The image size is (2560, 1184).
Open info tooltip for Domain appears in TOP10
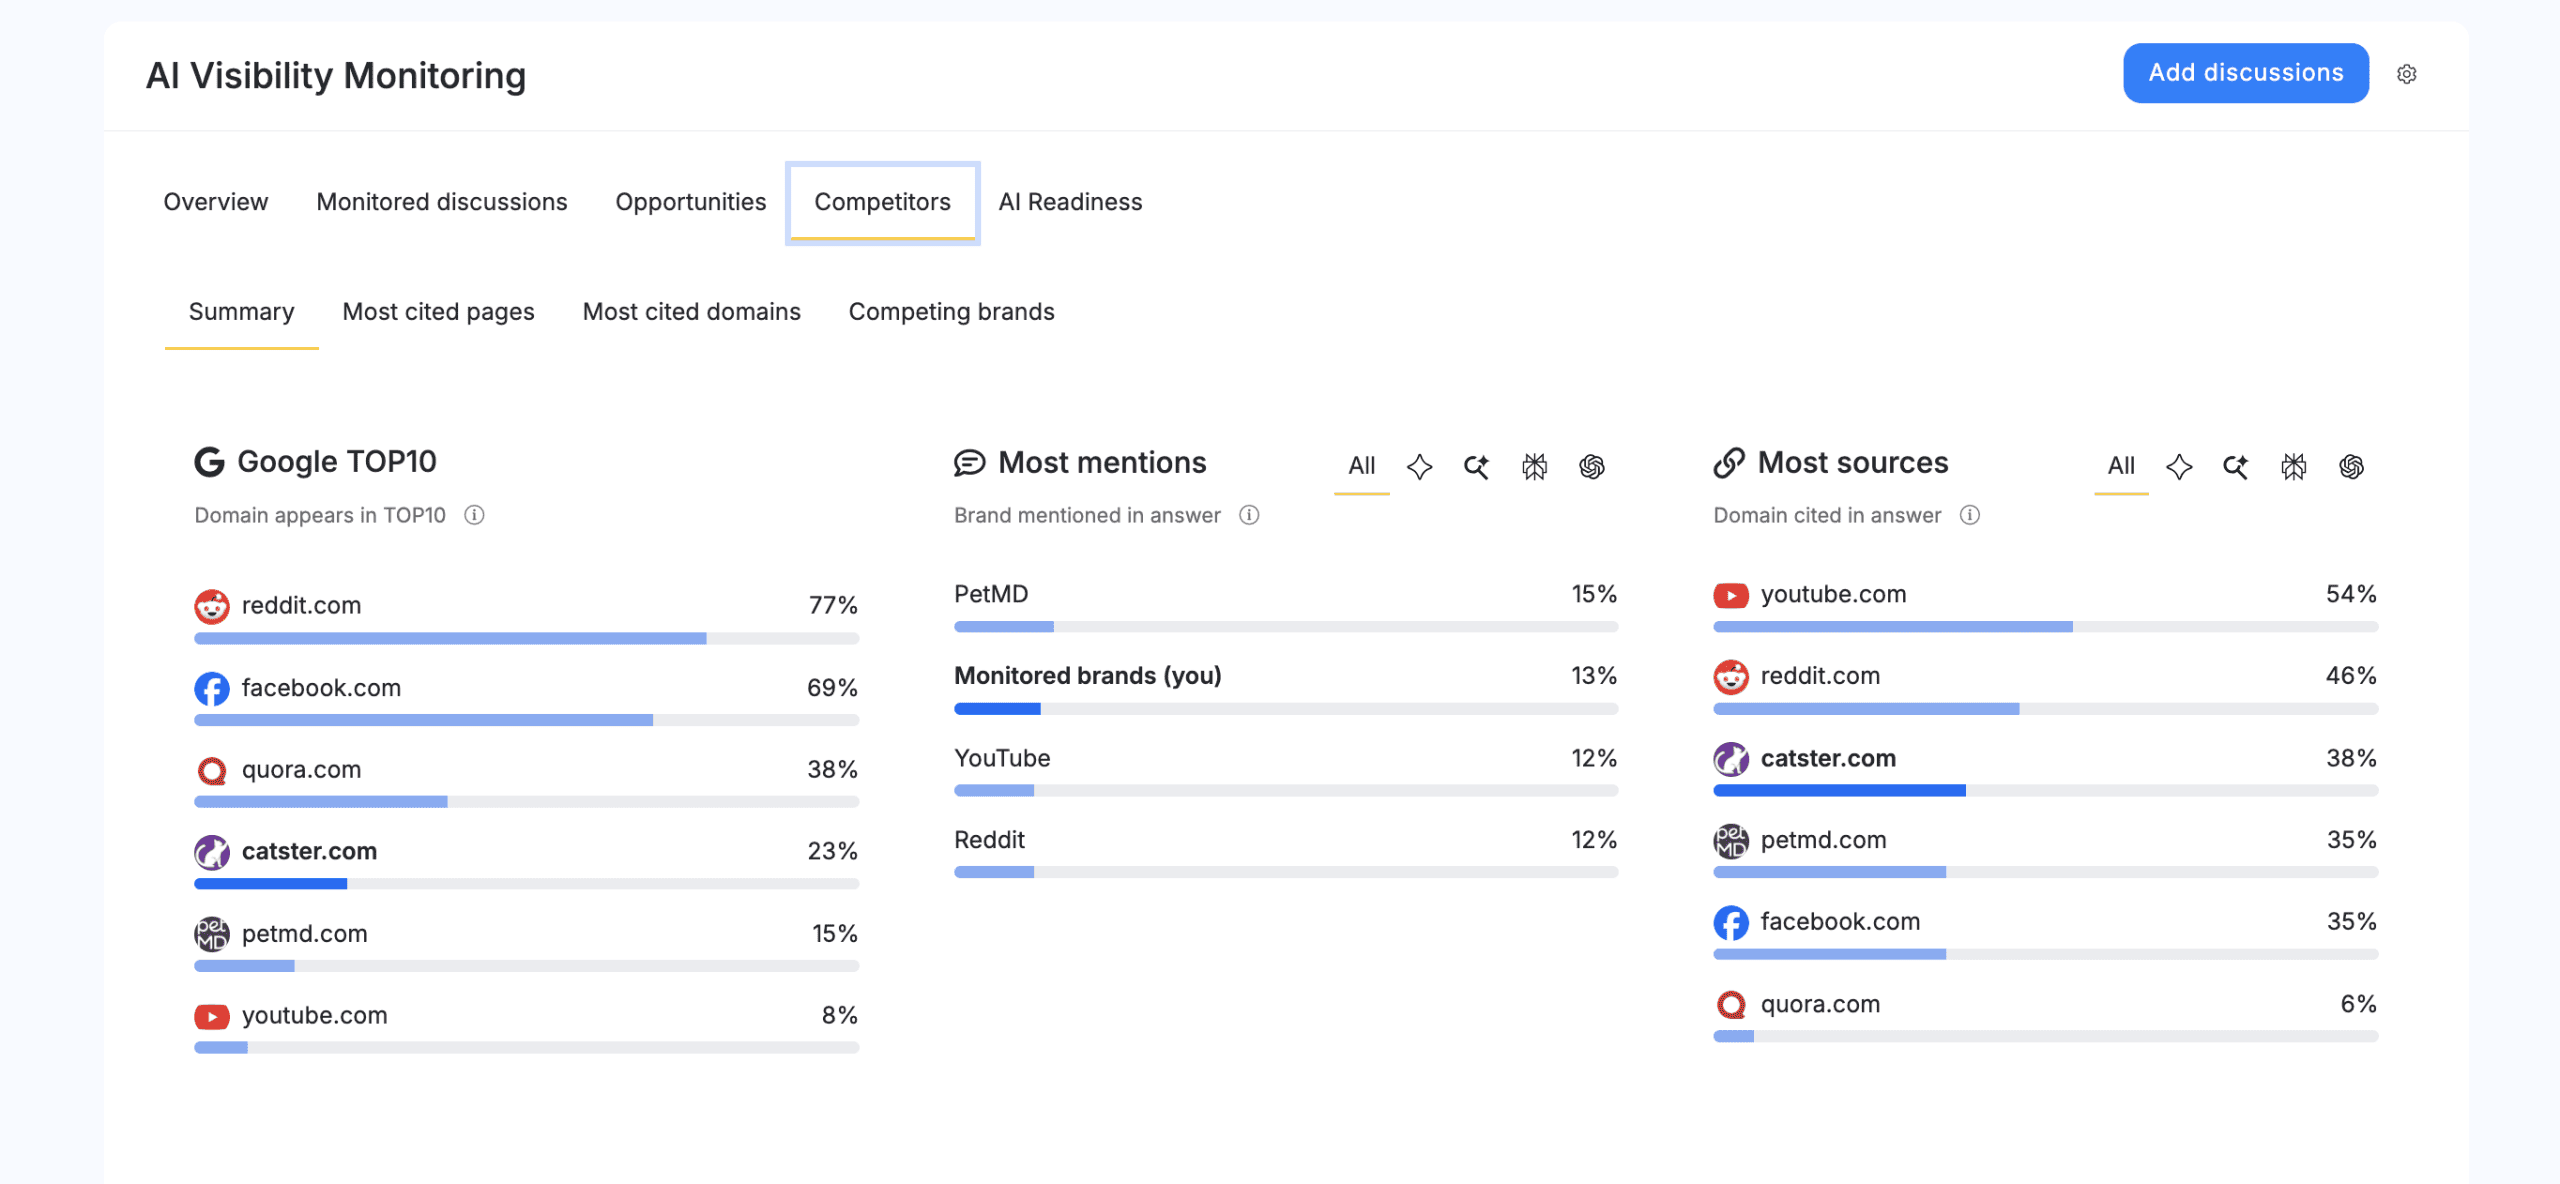pyautogui.click(x=475, y=515)
